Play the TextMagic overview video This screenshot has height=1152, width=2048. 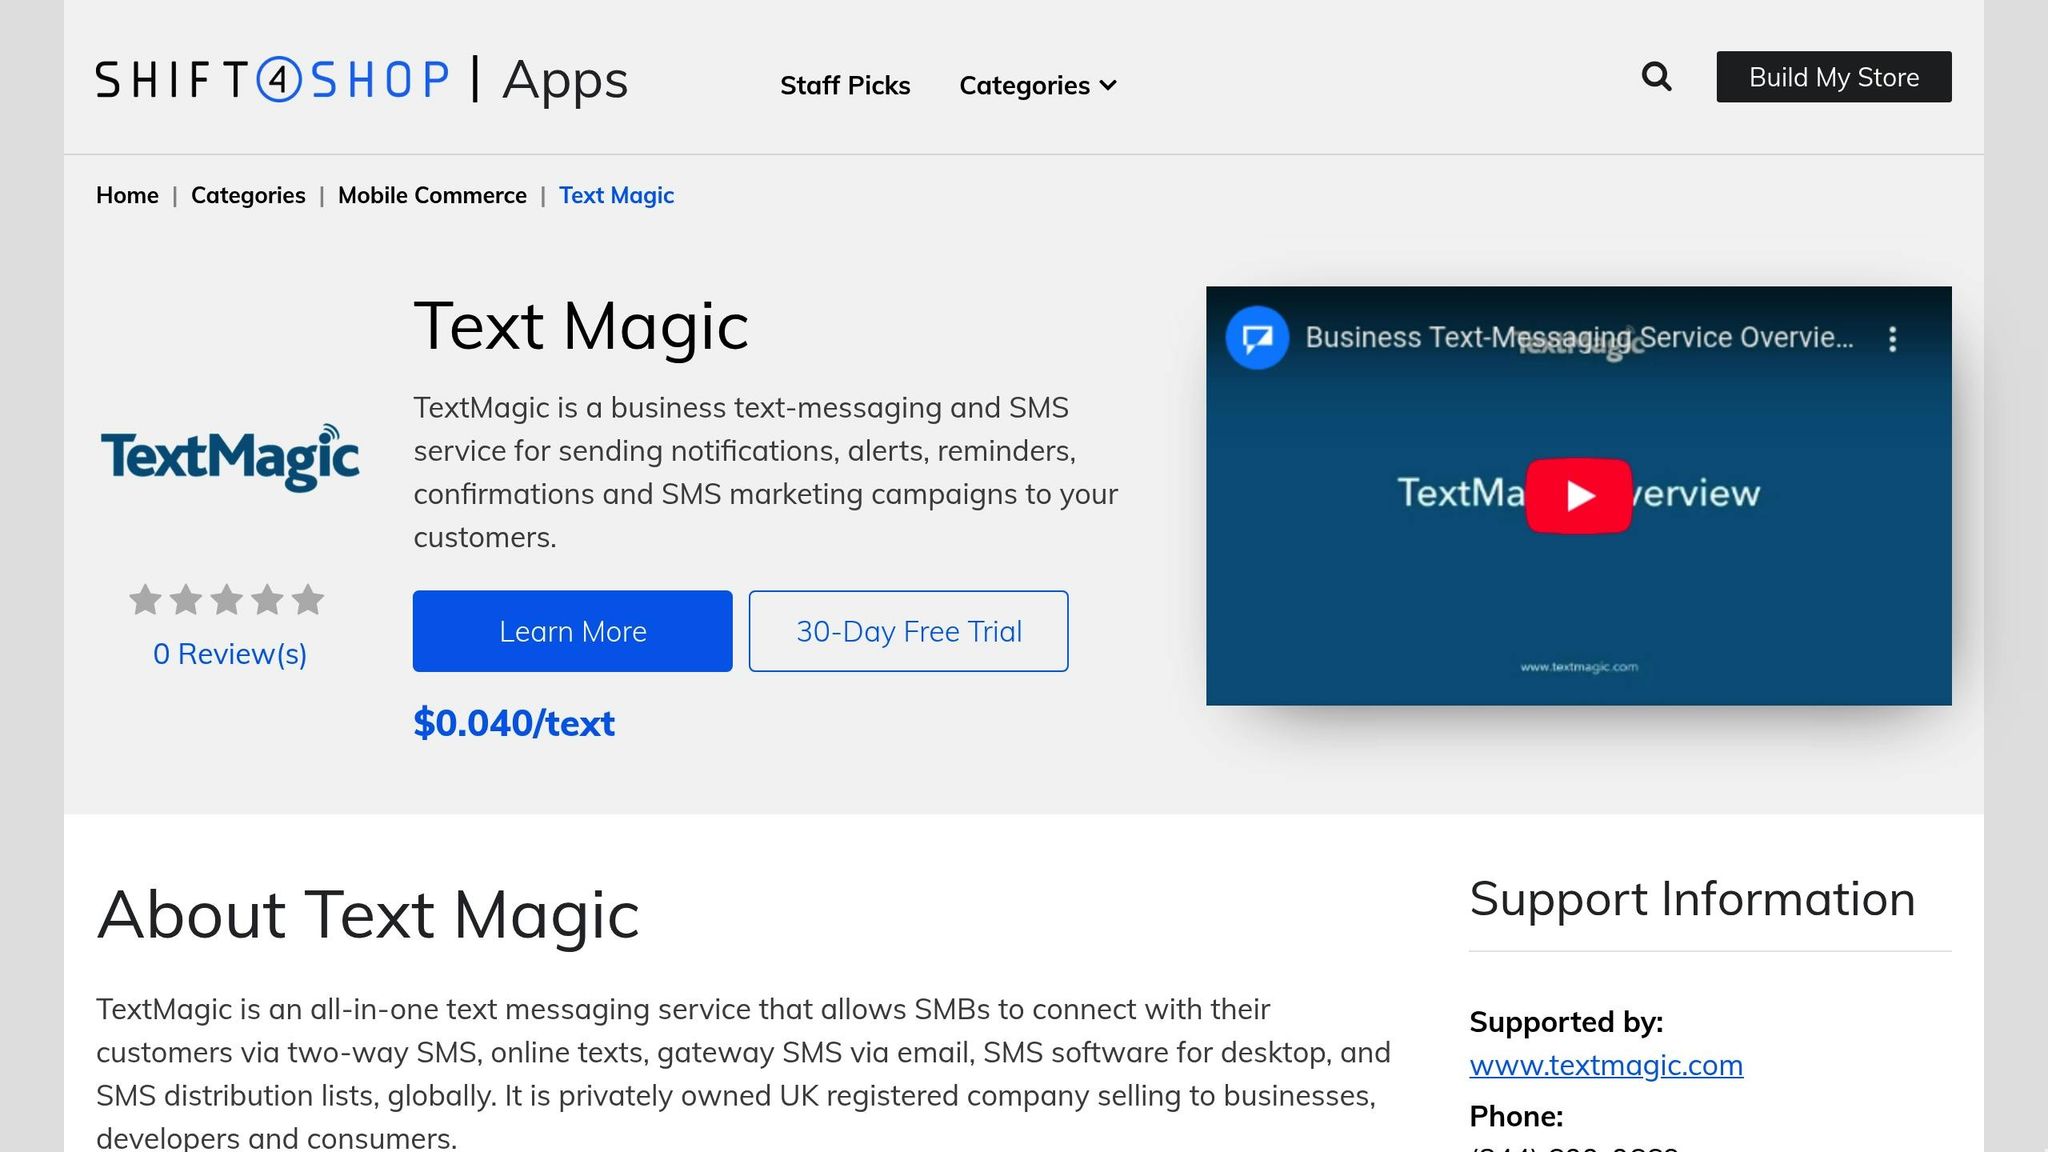(1578, 495)
